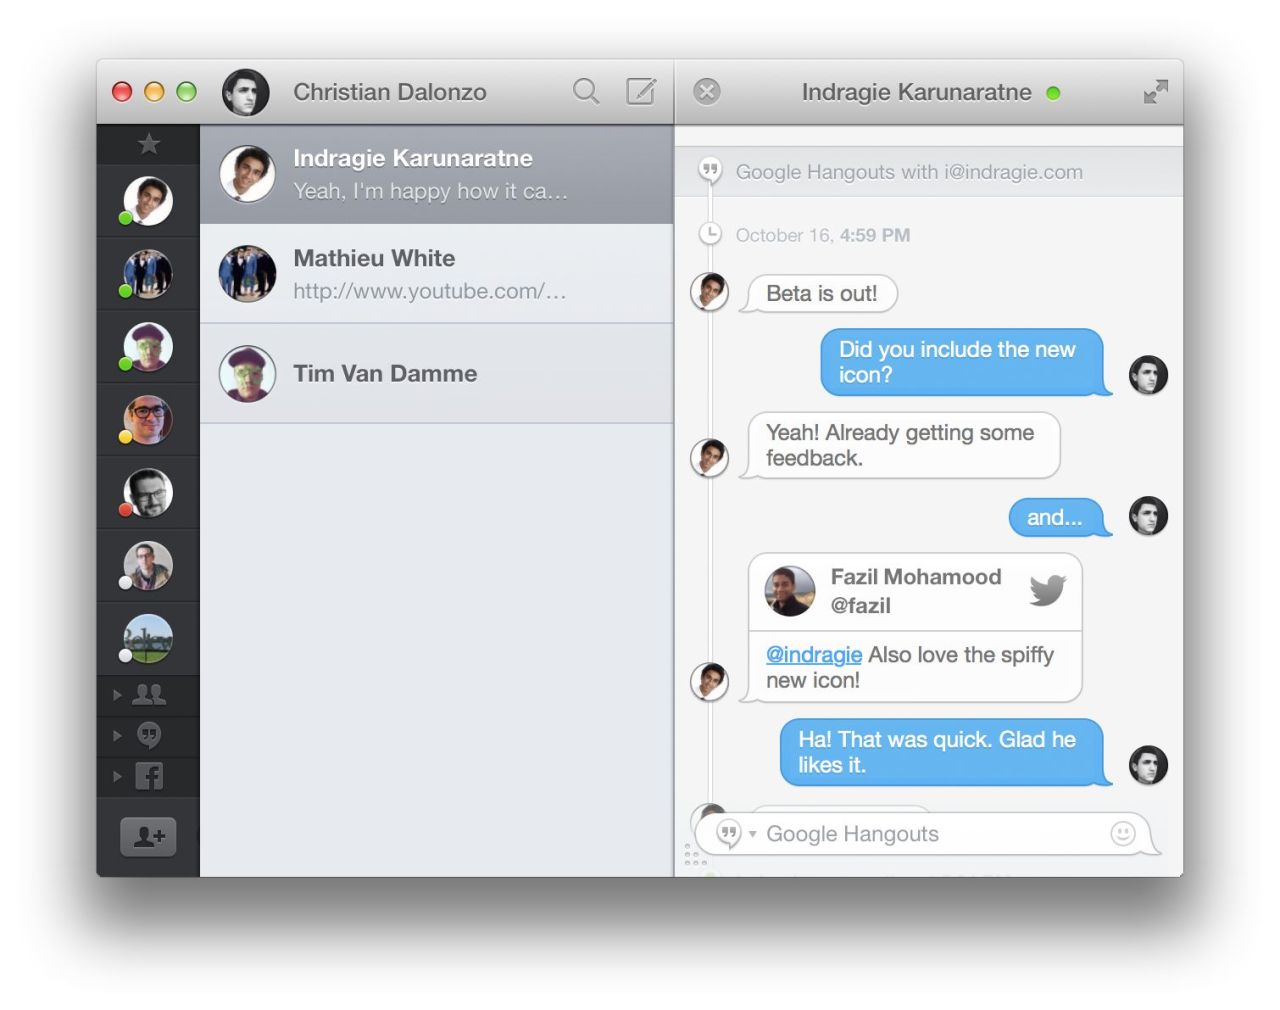Screen dimensions: 1280x1010
Task: Click the sender avatar beside "and..." bubble
Action: (1148, 516)
